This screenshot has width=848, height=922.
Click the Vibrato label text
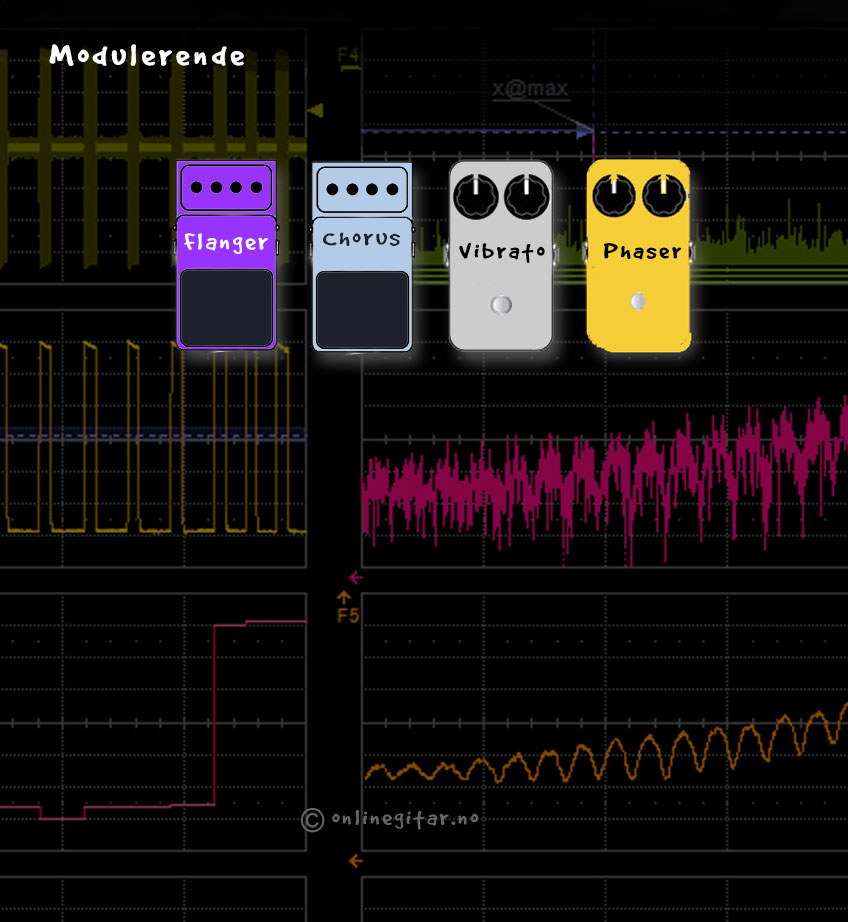point(502,252)
